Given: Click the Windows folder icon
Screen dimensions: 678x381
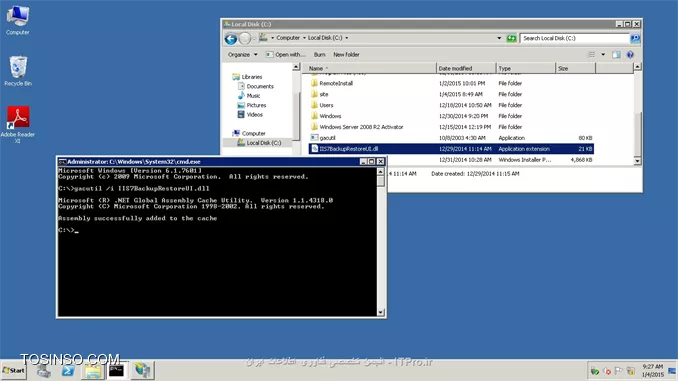Looking at the screenshot, I should (314, 116).
